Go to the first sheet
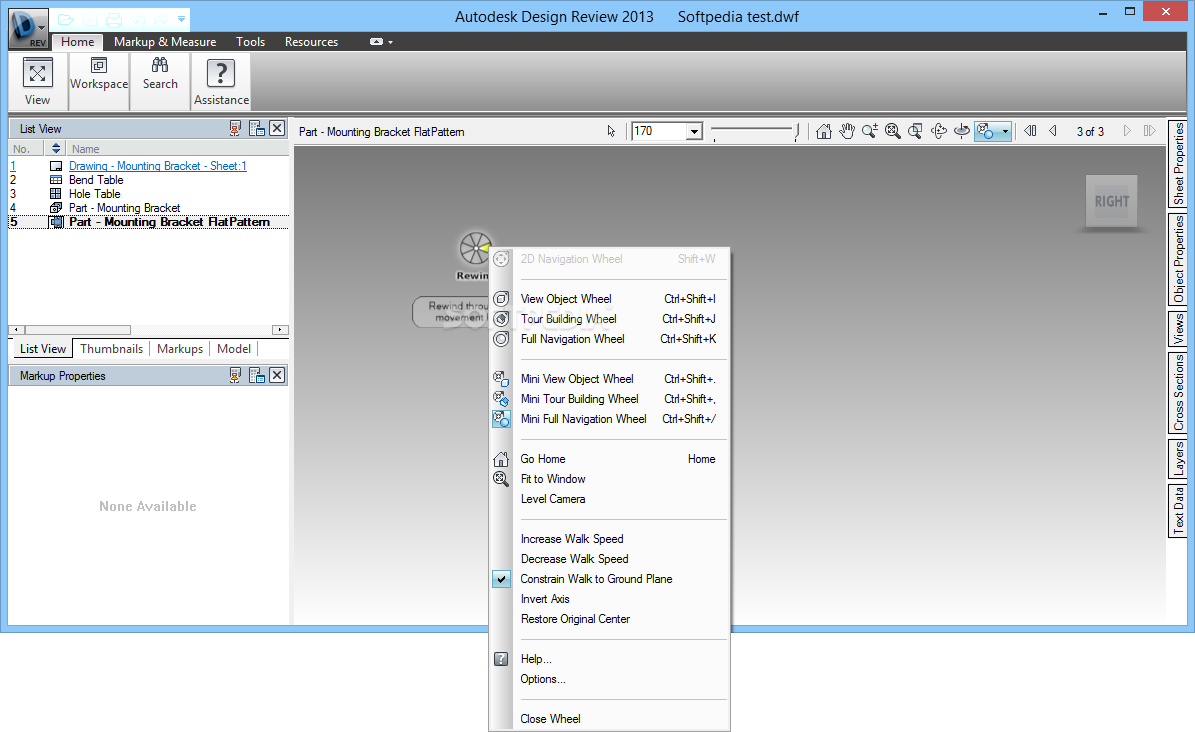 1030,131
